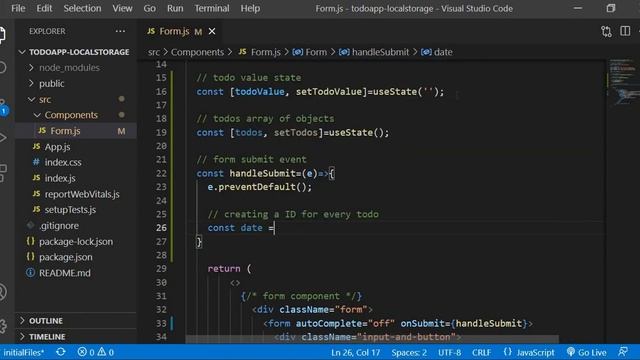The width and height of the screenshot is (640, 360).
Task: Click the Components breadcrumb segment
Action: [197, 52]
